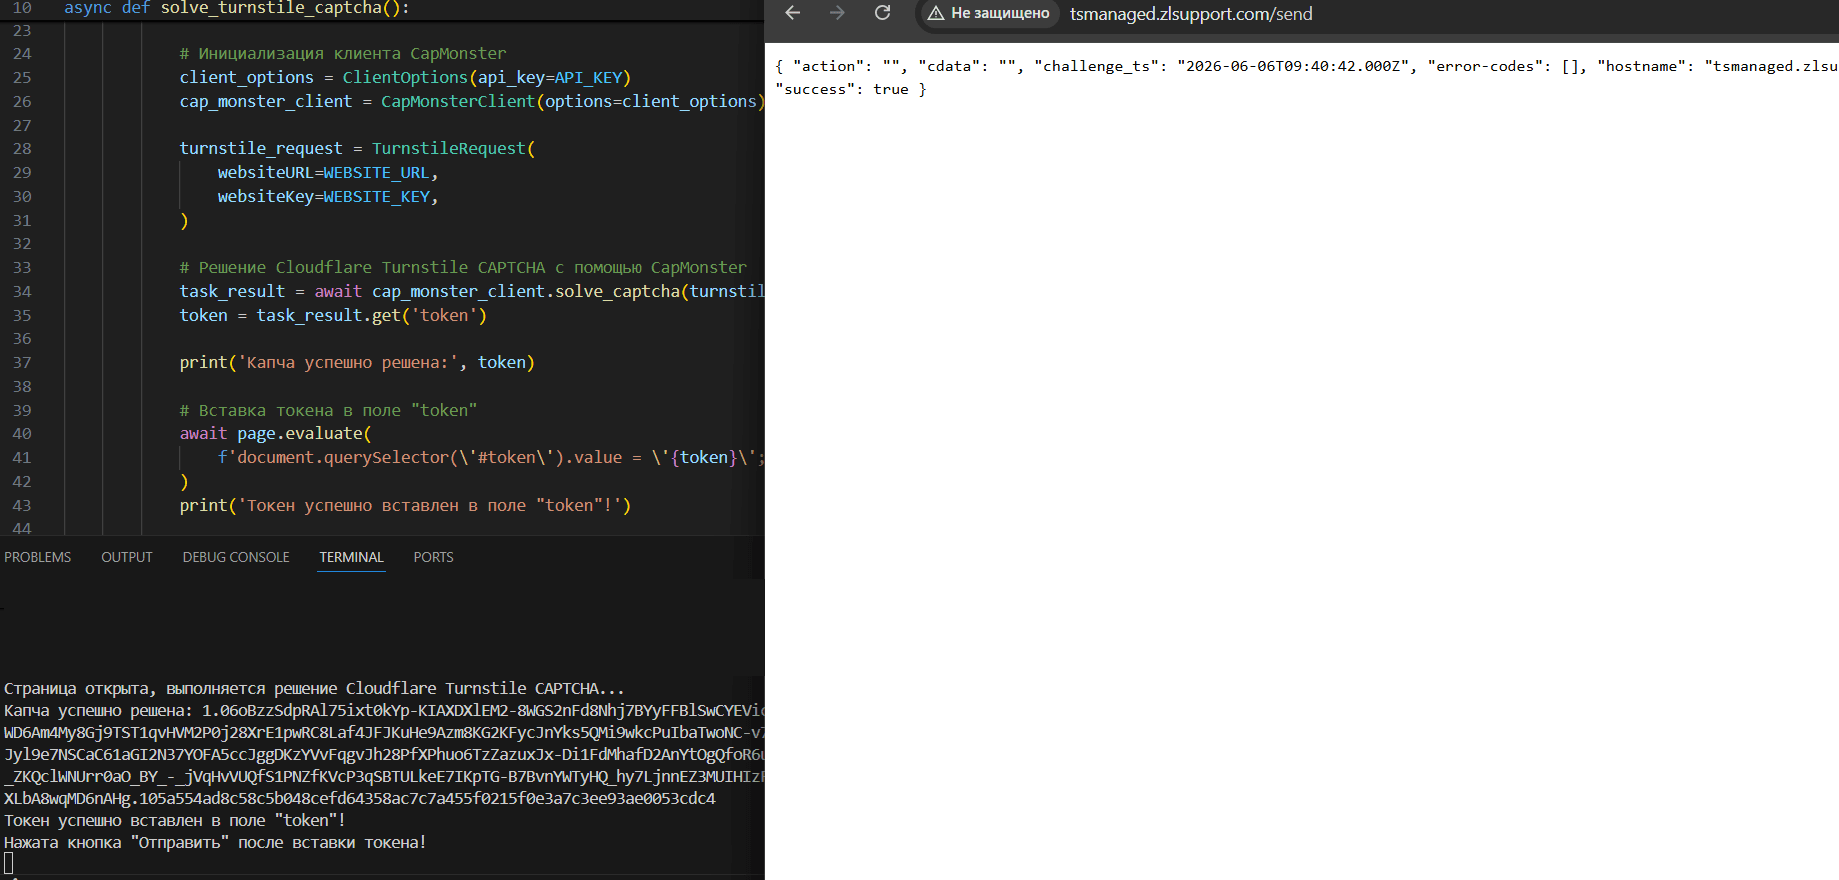
Task: Click terminal line 'Страница открыта, выполняется решение'
Action: (x=314, y=688)
